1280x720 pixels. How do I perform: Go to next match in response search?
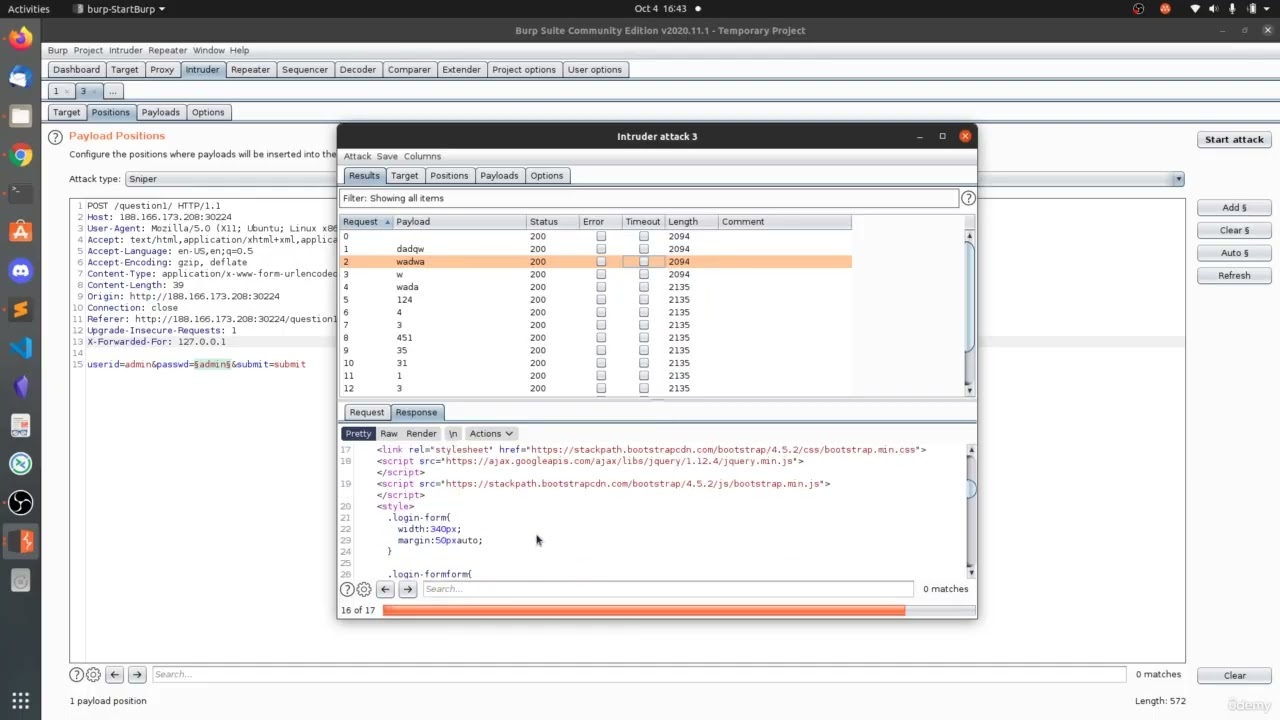[407, 589]
